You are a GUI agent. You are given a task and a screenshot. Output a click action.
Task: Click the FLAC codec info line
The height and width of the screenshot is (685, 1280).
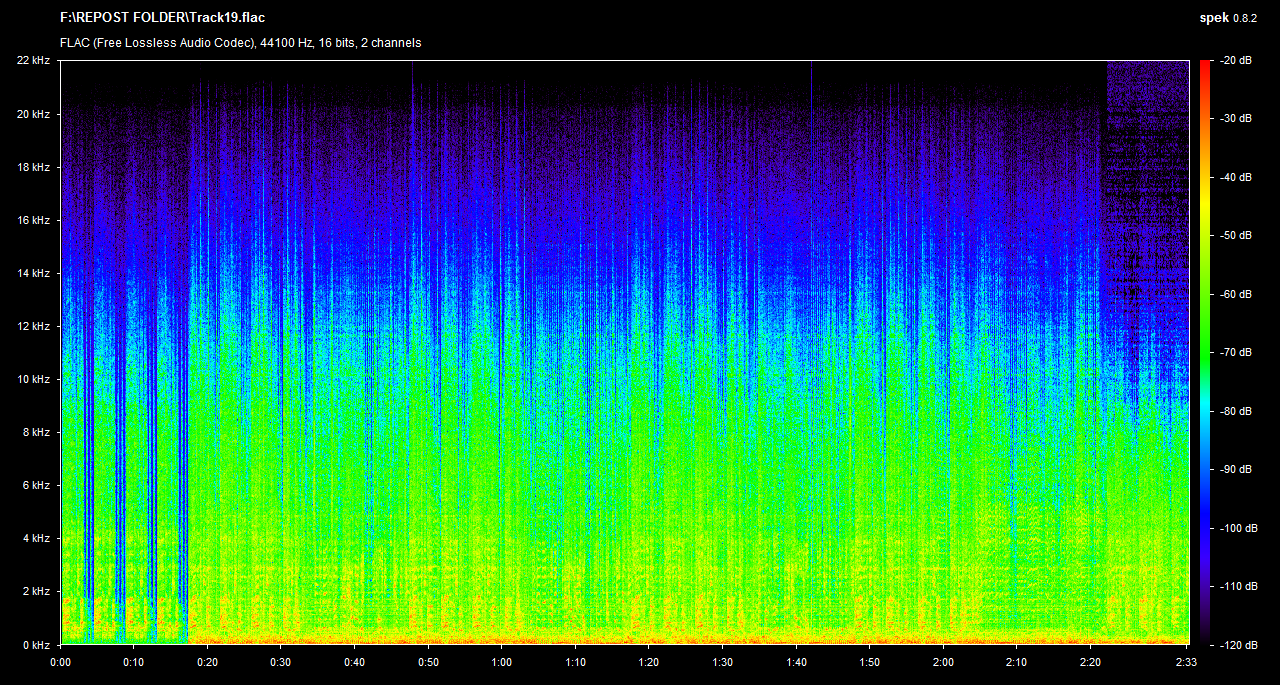[240, 43]
